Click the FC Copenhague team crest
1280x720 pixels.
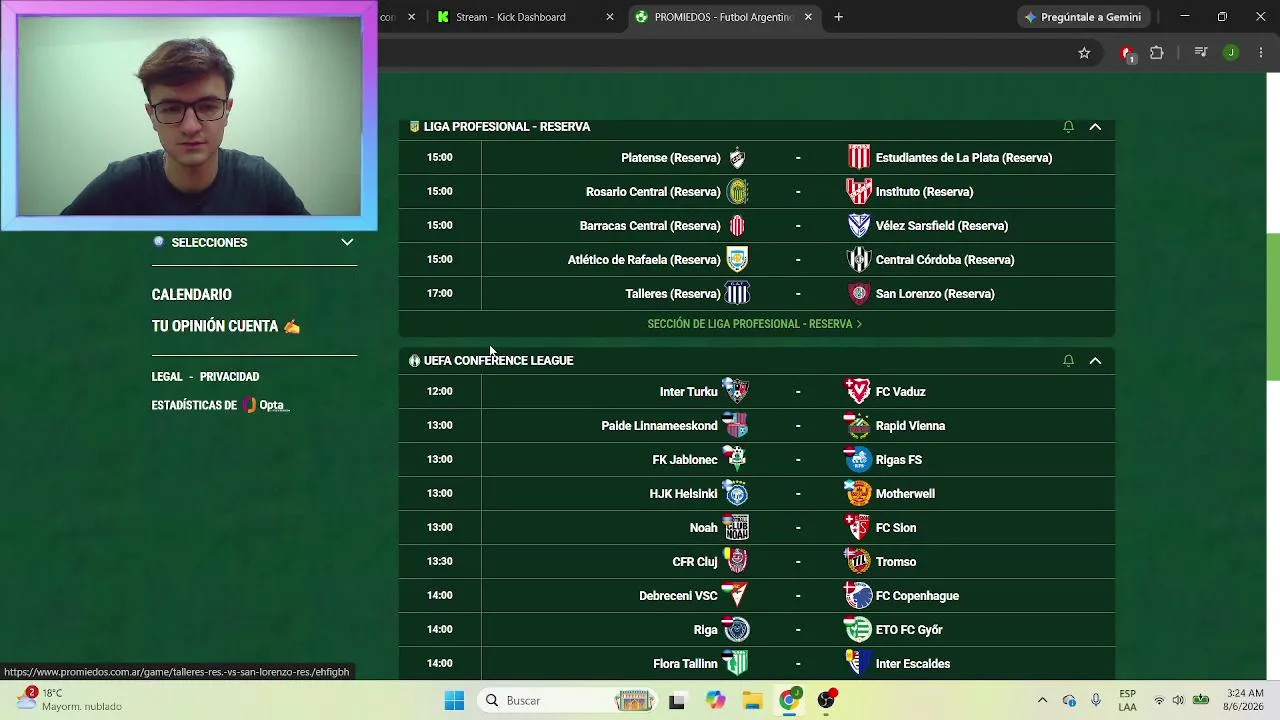pyautogui.click(x=858, y=595)
